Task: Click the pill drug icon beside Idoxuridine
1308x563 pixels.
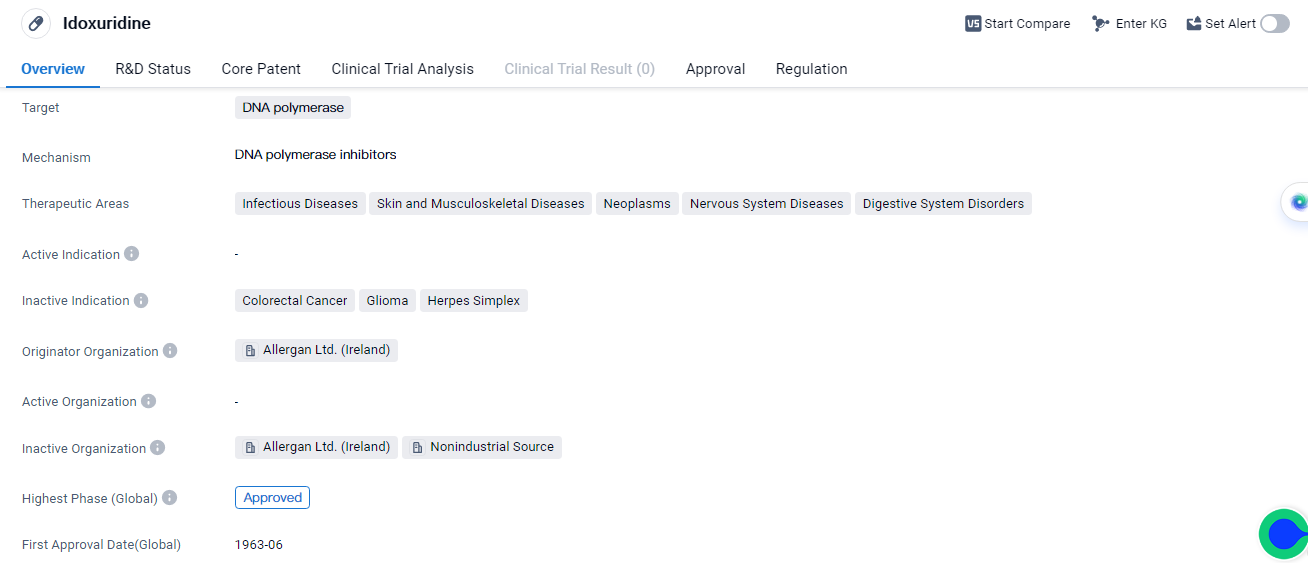Action: point(36,23)
